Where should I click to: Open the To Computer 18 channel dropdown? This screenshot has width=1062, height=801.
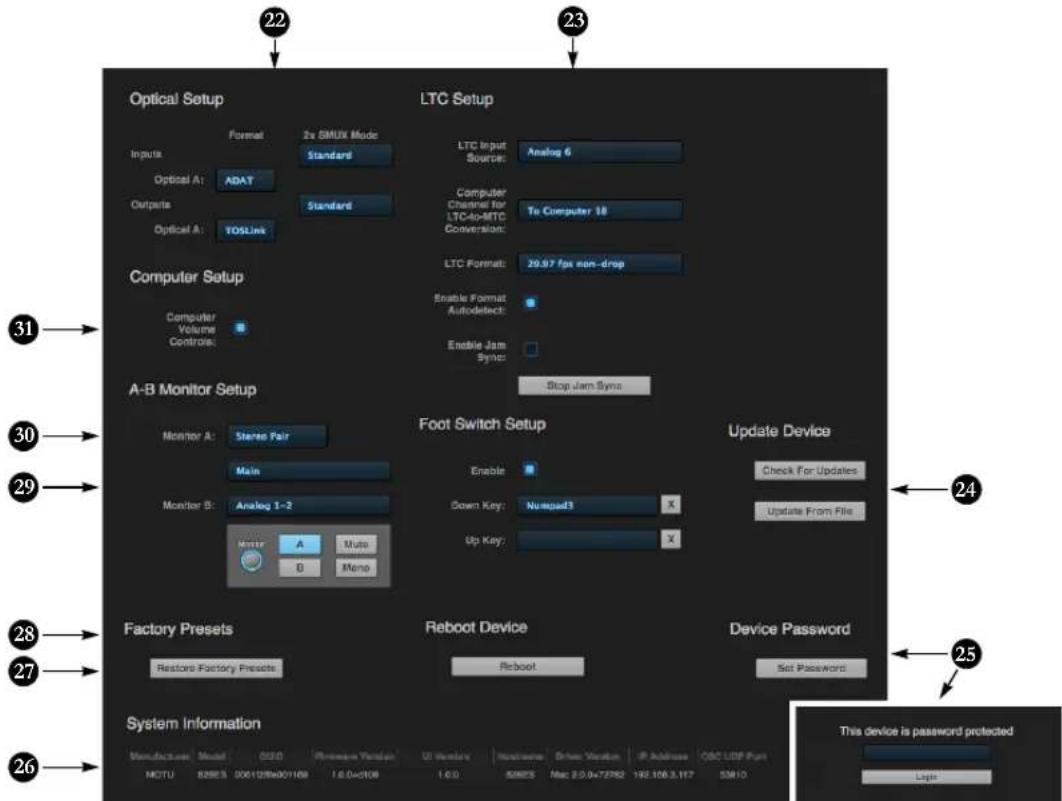(600, 211)
